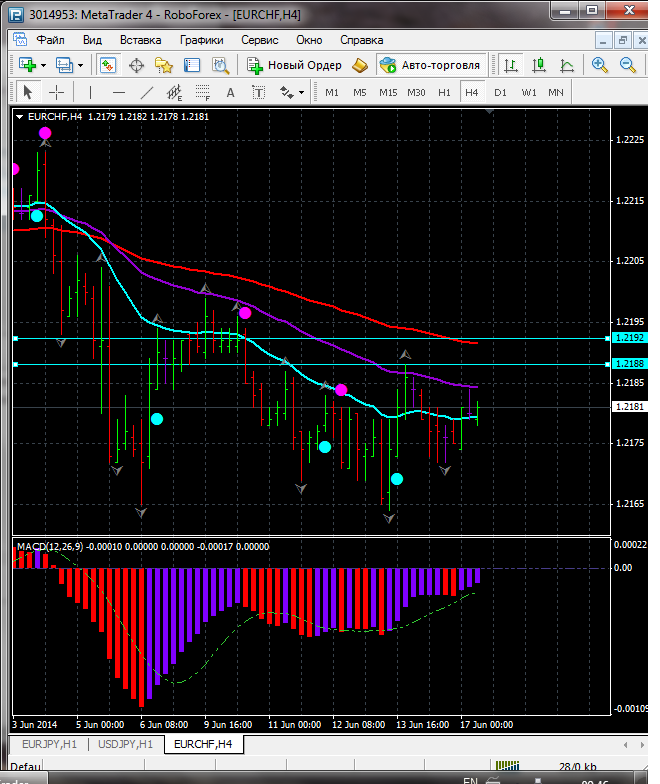
Task: Open the Графики menu
Action: [201, 40]
